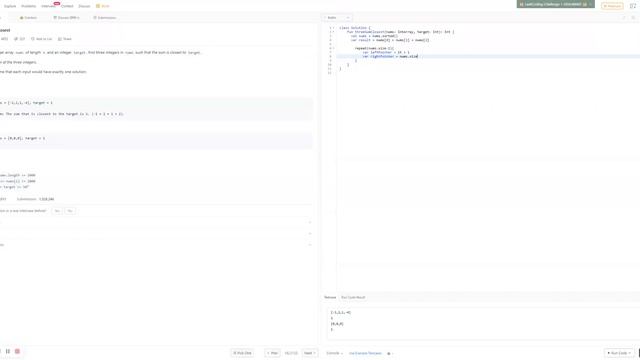Click the dislike count icon under title
This screenshot has width=640, height=360.
click(x=20, y=39)
